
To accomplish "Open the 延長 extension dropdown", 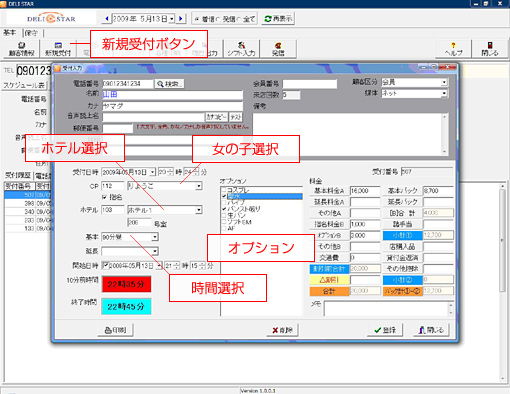I will click(x=155, y=251).
